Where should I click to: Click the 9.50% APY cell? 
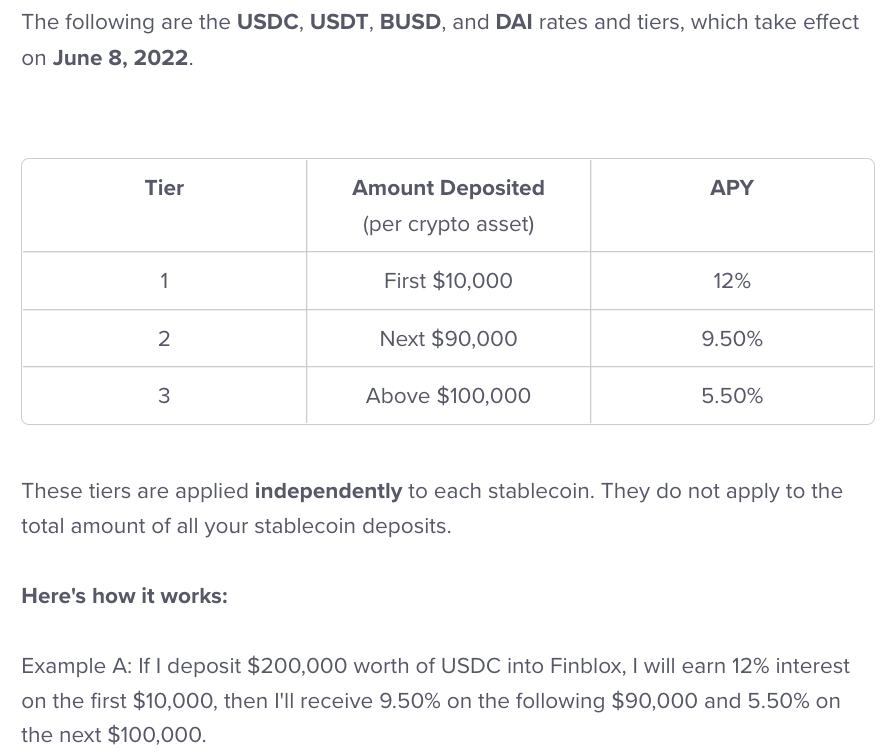pos(732,338)
